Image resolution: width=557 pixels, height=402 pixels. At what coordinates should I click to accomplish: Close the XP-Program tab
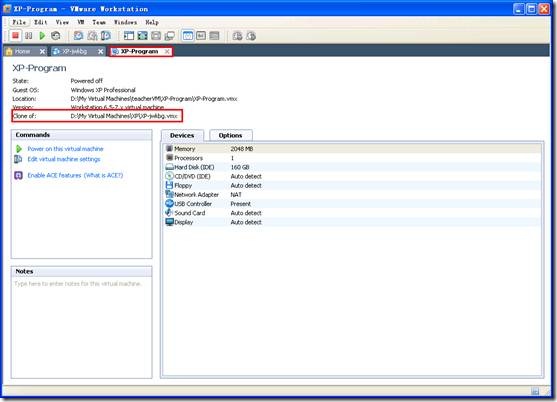(167, 51)
